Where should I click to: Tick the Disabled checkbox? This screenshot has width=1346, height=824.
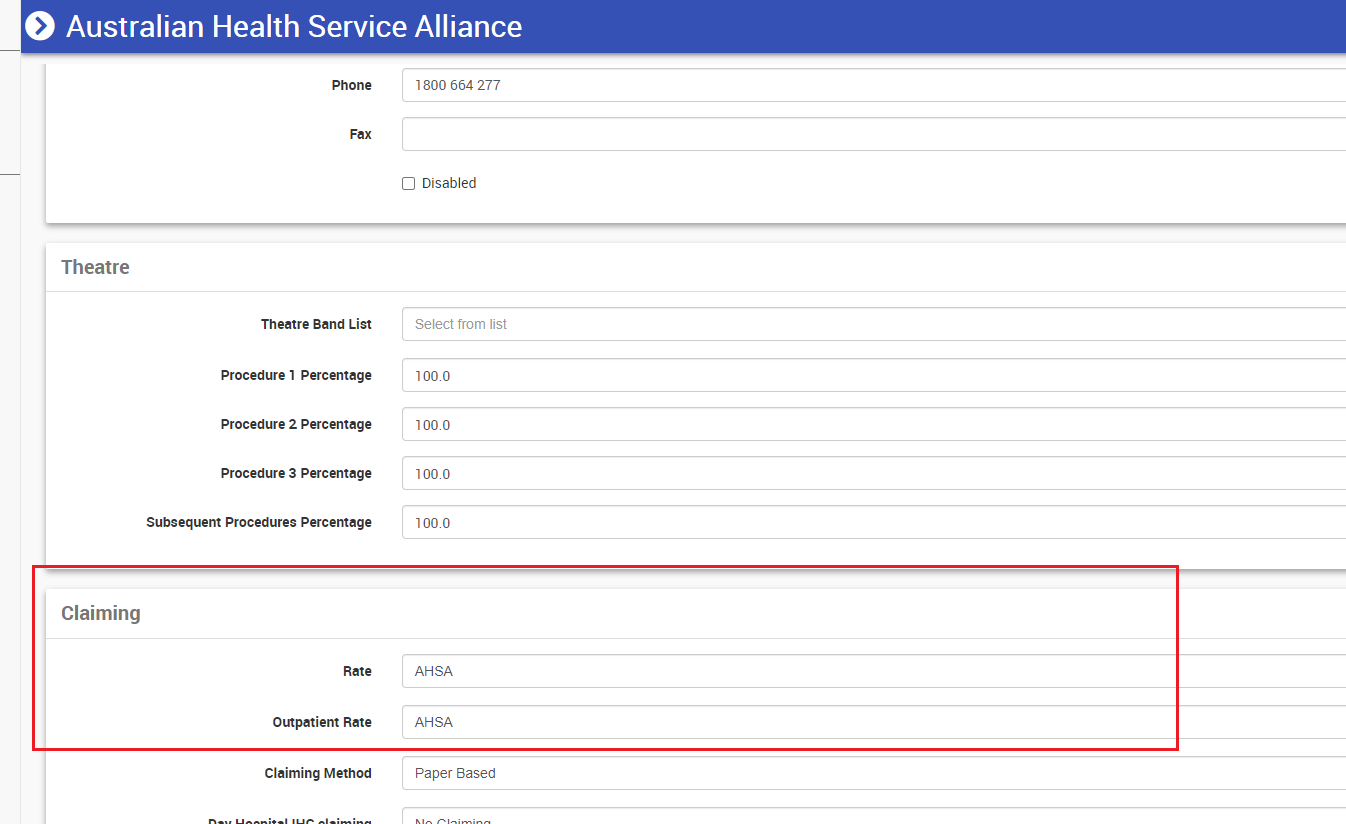pos(408,184)
